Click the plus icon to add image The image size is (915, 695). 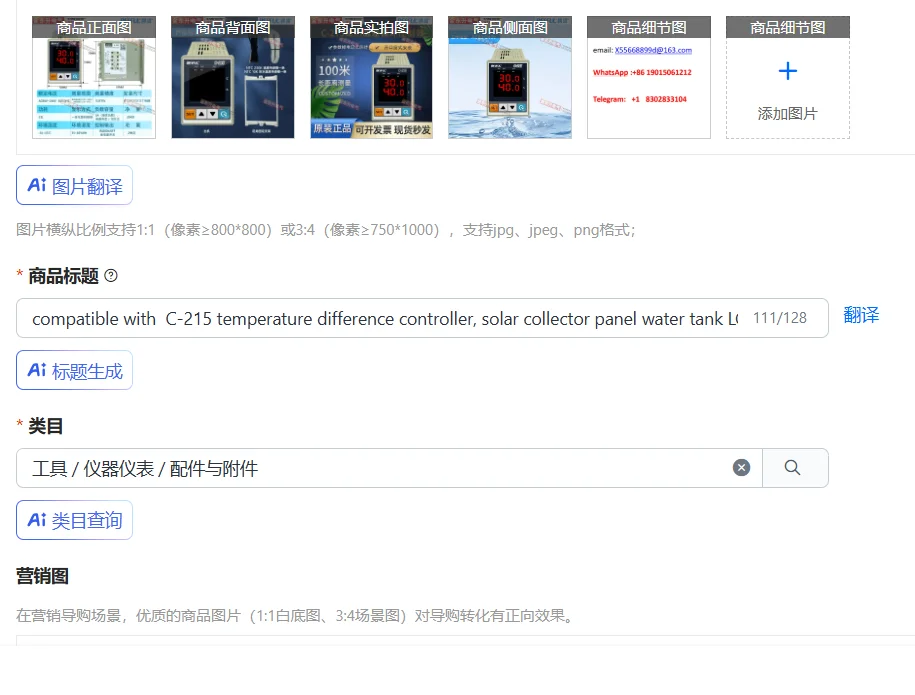point(788,71)
